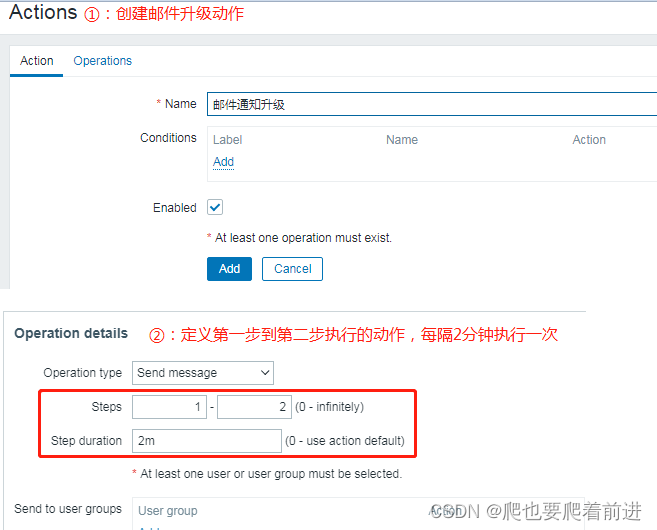Add a new condition via Add link

pos(223,162)
